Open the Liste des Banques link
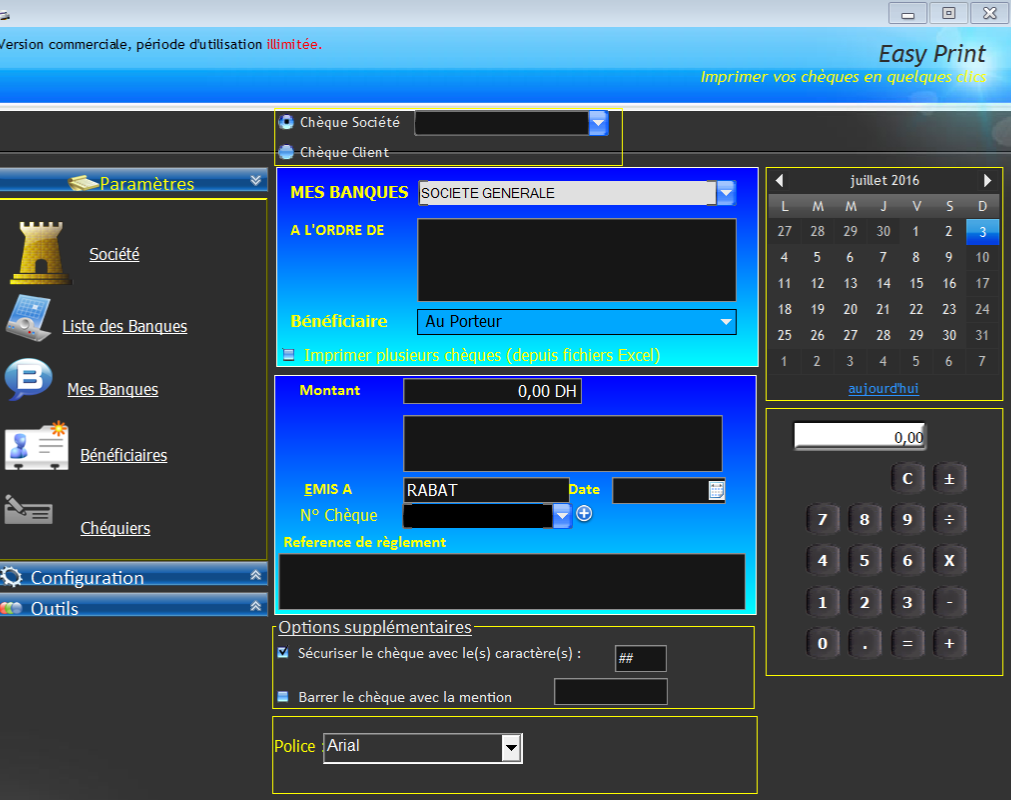 coord(124,326)
